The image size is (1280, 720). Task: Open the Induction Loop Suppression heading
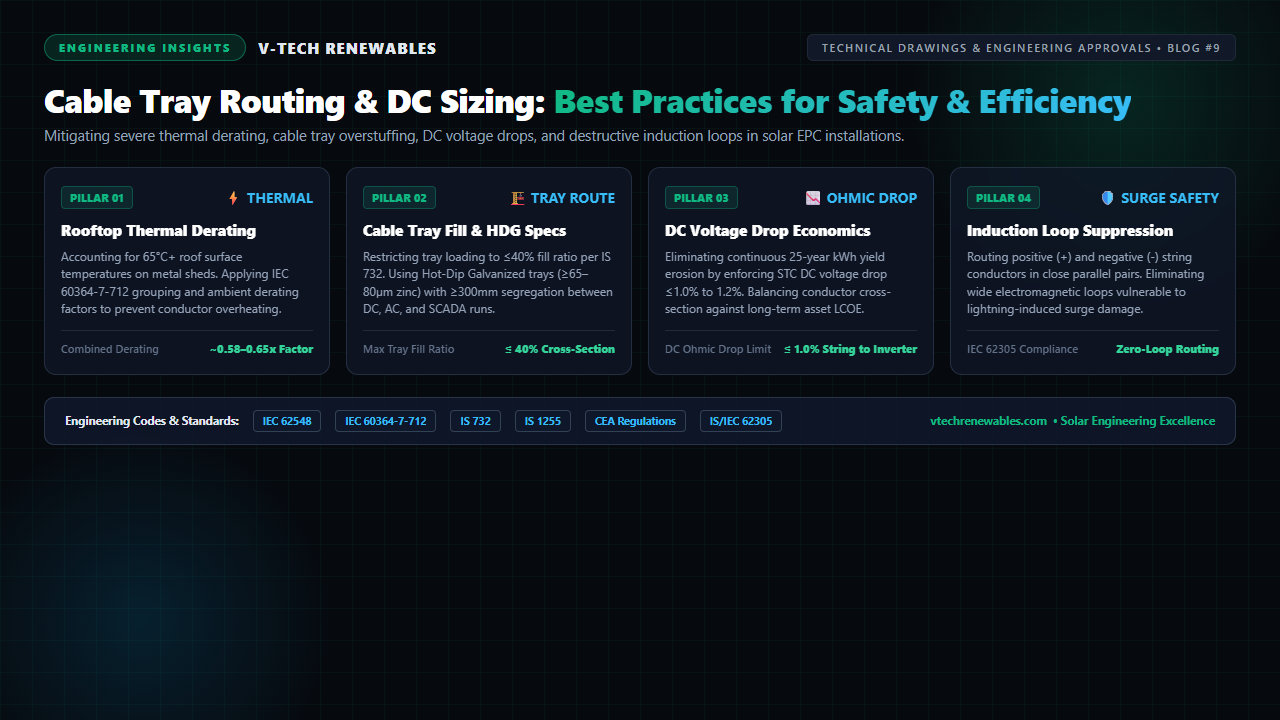[x=1070, y=231]
